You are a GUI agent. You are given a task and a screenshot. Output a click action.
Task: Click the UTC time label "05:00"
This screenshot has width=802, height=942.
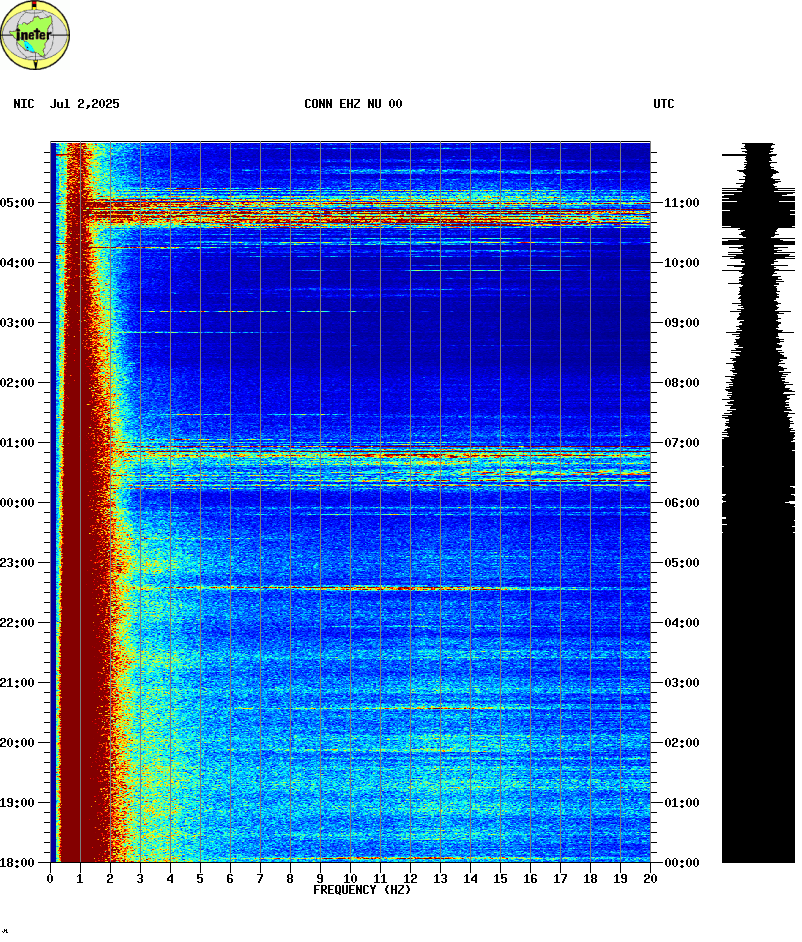(682, 563)
